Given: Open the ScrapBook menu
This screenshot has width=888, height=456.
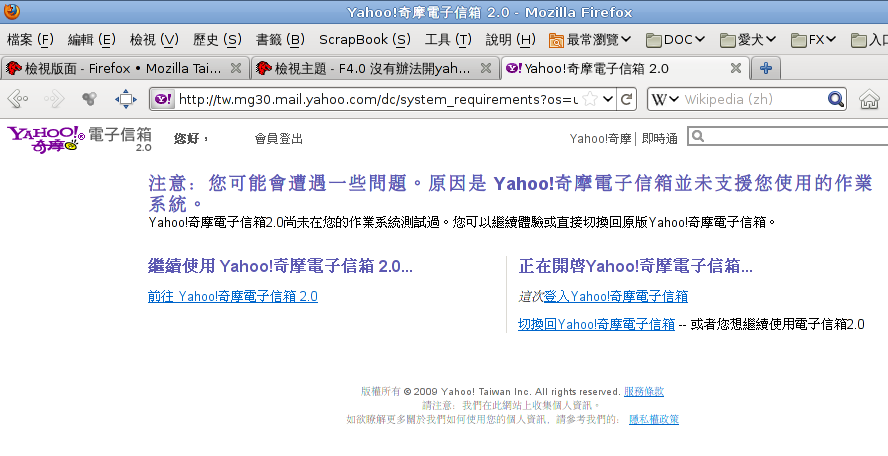Looking at the screenshot, I should coord(364,40).
